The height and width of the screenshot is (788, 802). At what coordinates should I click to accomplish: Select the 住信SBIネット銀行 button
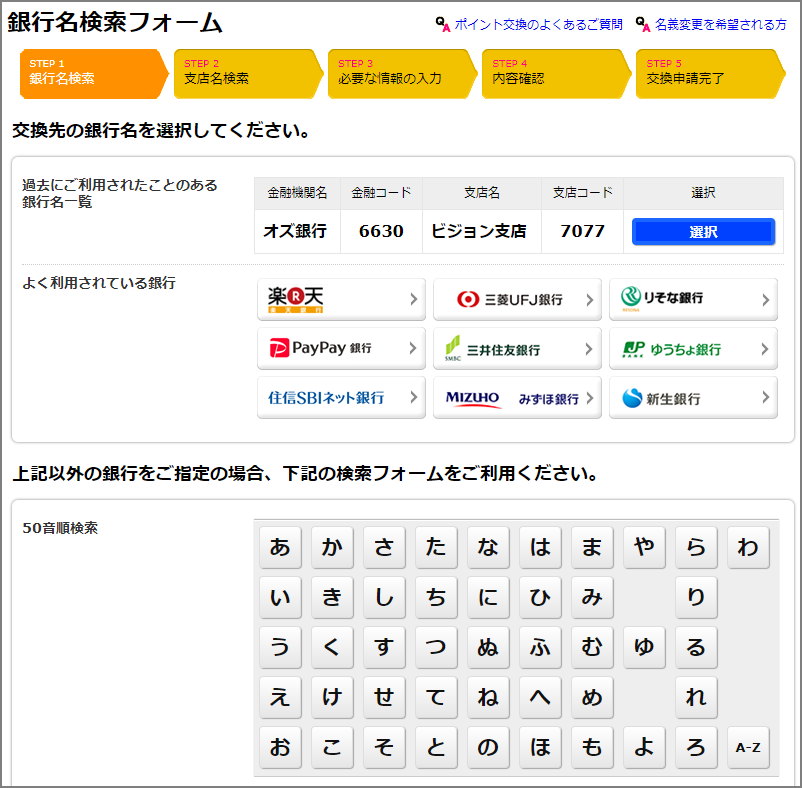[x=341, y=397]
